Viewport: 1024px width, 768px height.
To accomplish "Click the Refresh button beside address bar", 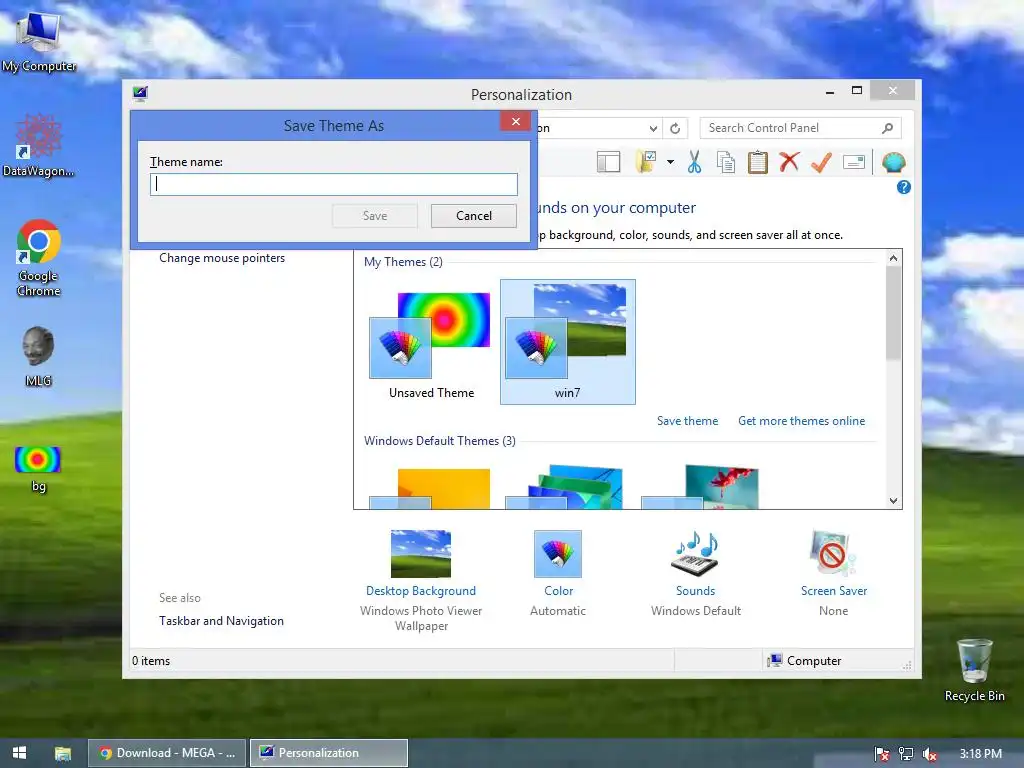I will [675, 128].
